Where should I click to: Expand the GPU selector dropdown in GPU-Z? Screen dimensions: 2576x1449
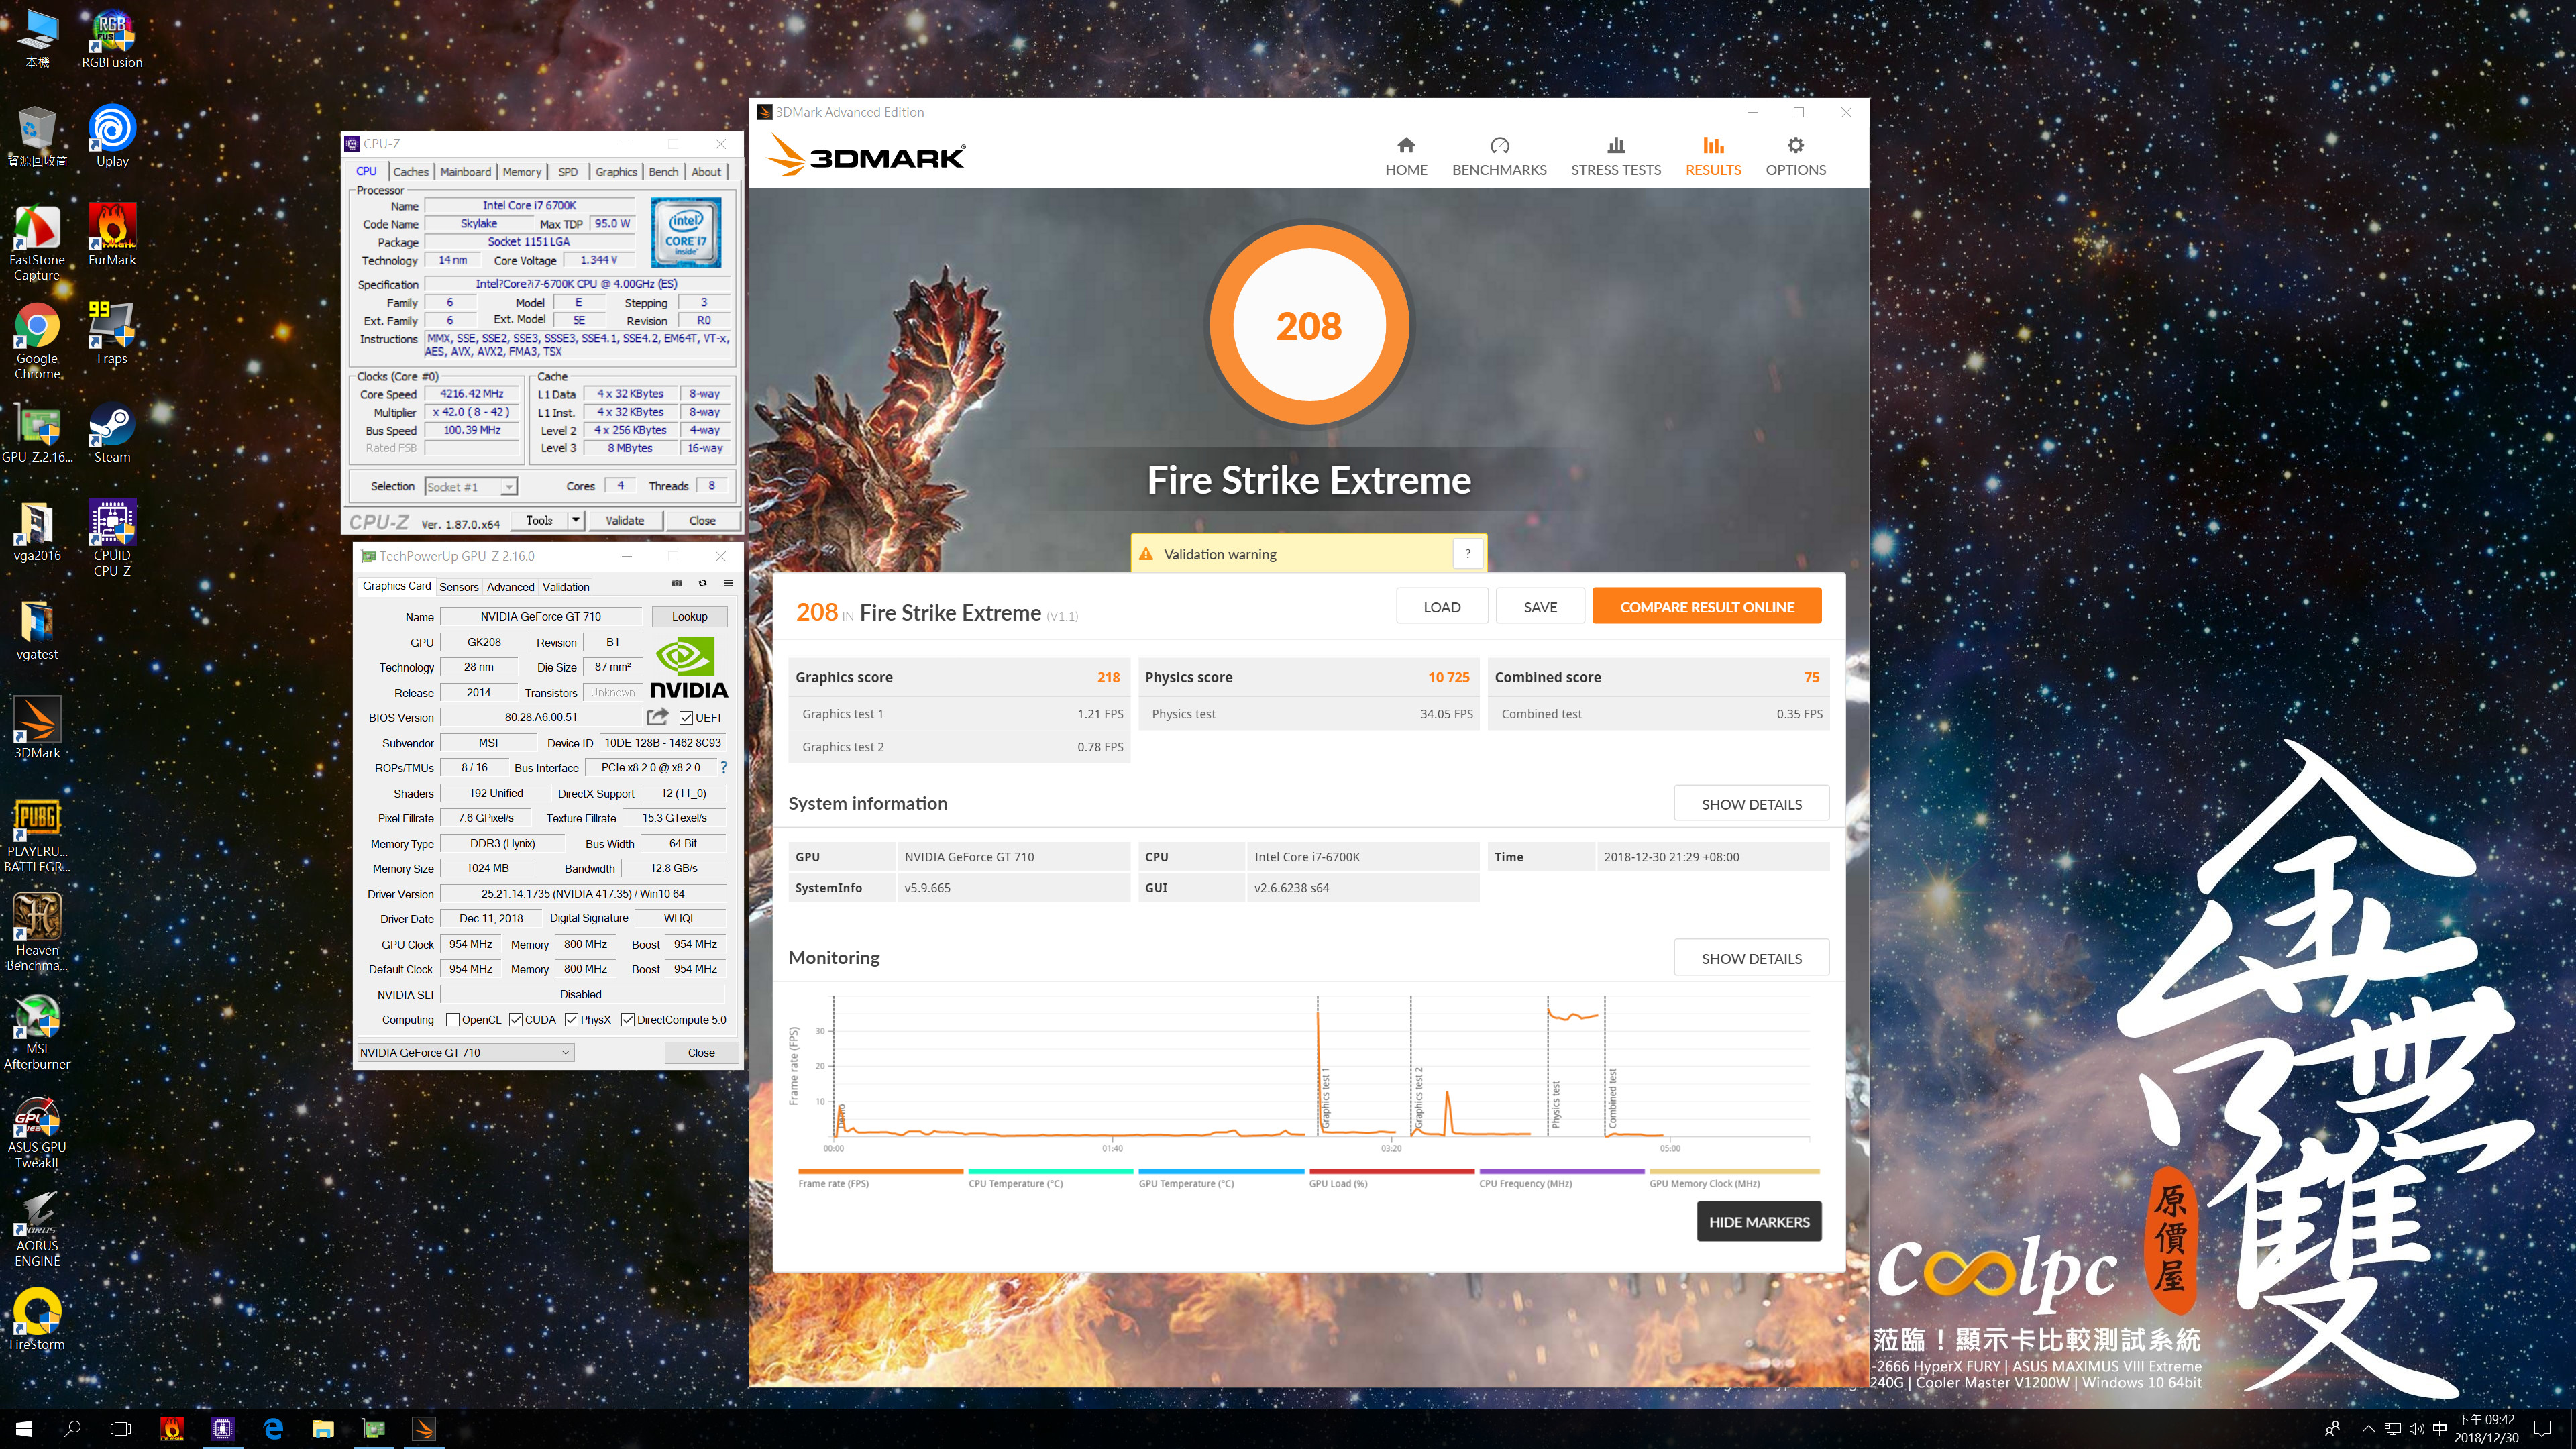pos(466,1052)
